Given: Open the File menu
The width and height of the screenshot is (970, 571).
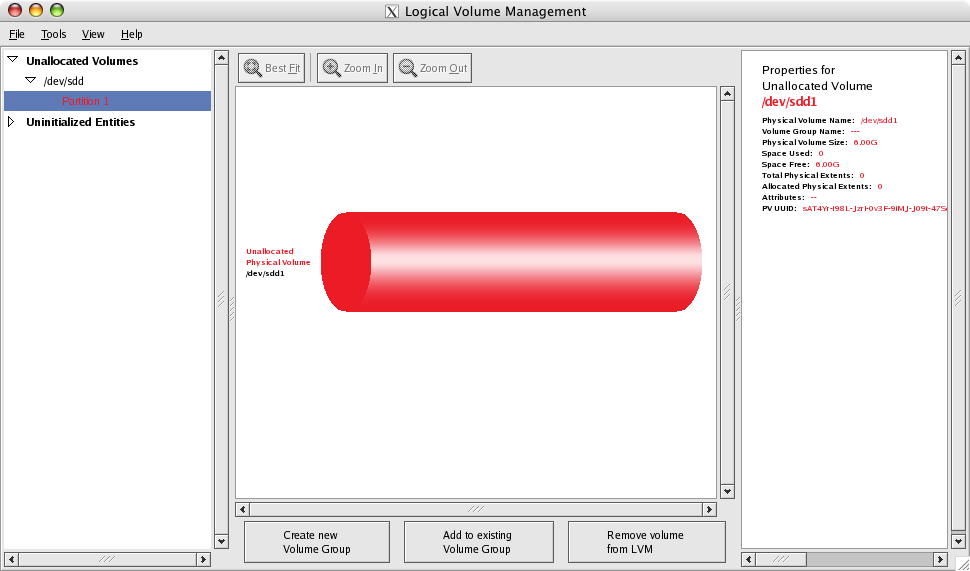Looking at the screenshot, I should click(x=16, y=34).
